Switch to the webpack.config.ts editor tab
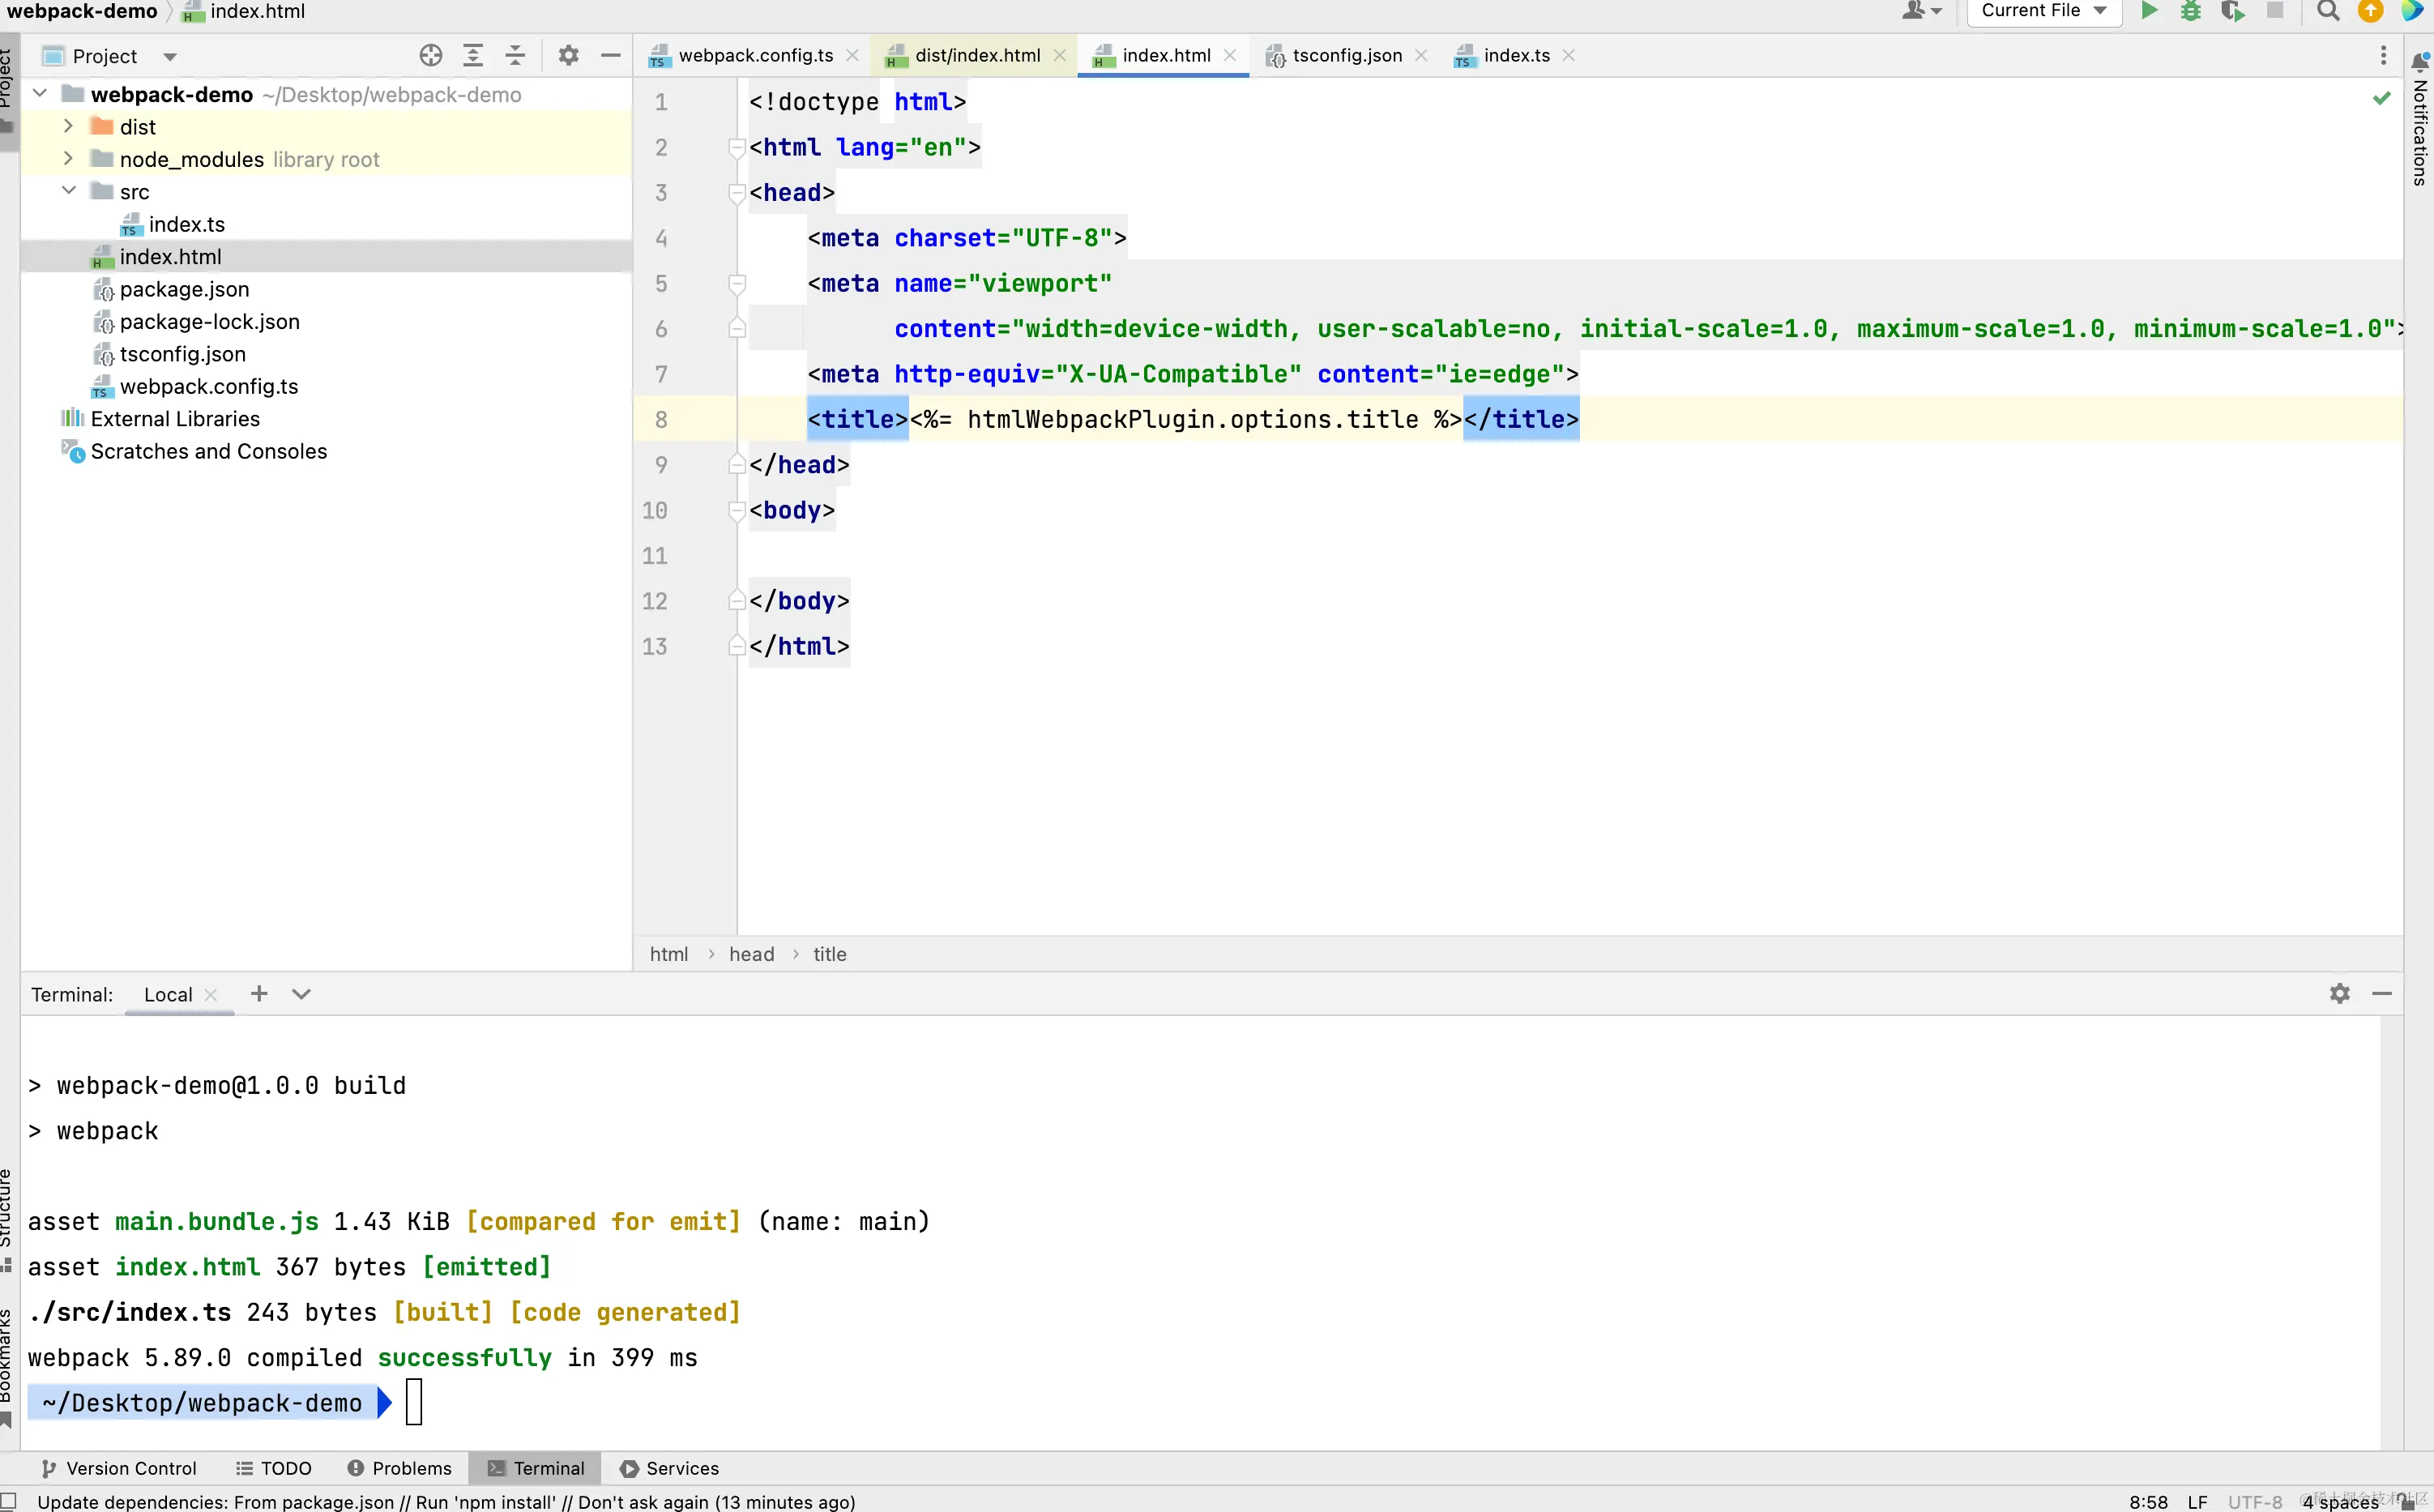Viewport: 2434px width, 1512px height. pos(755,56)
